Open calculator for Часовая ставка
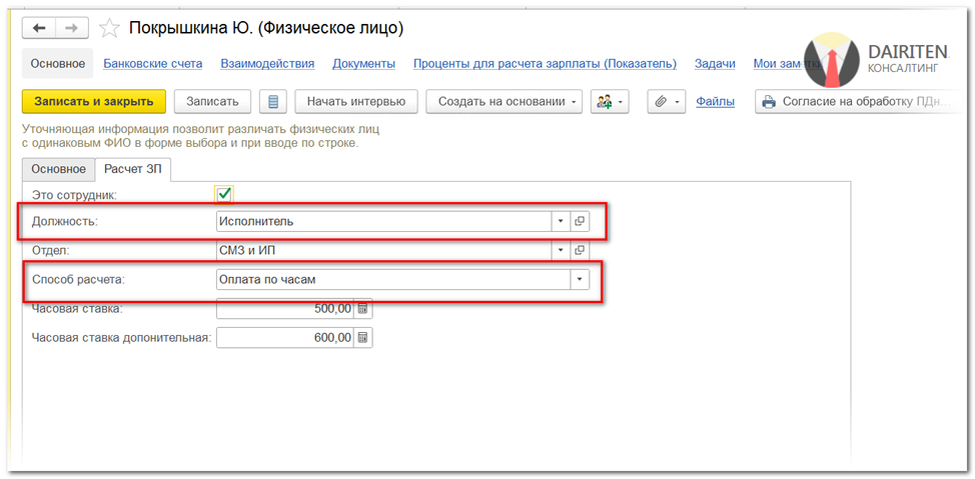Screen dimensions: 975x479 tap(363, 309)
